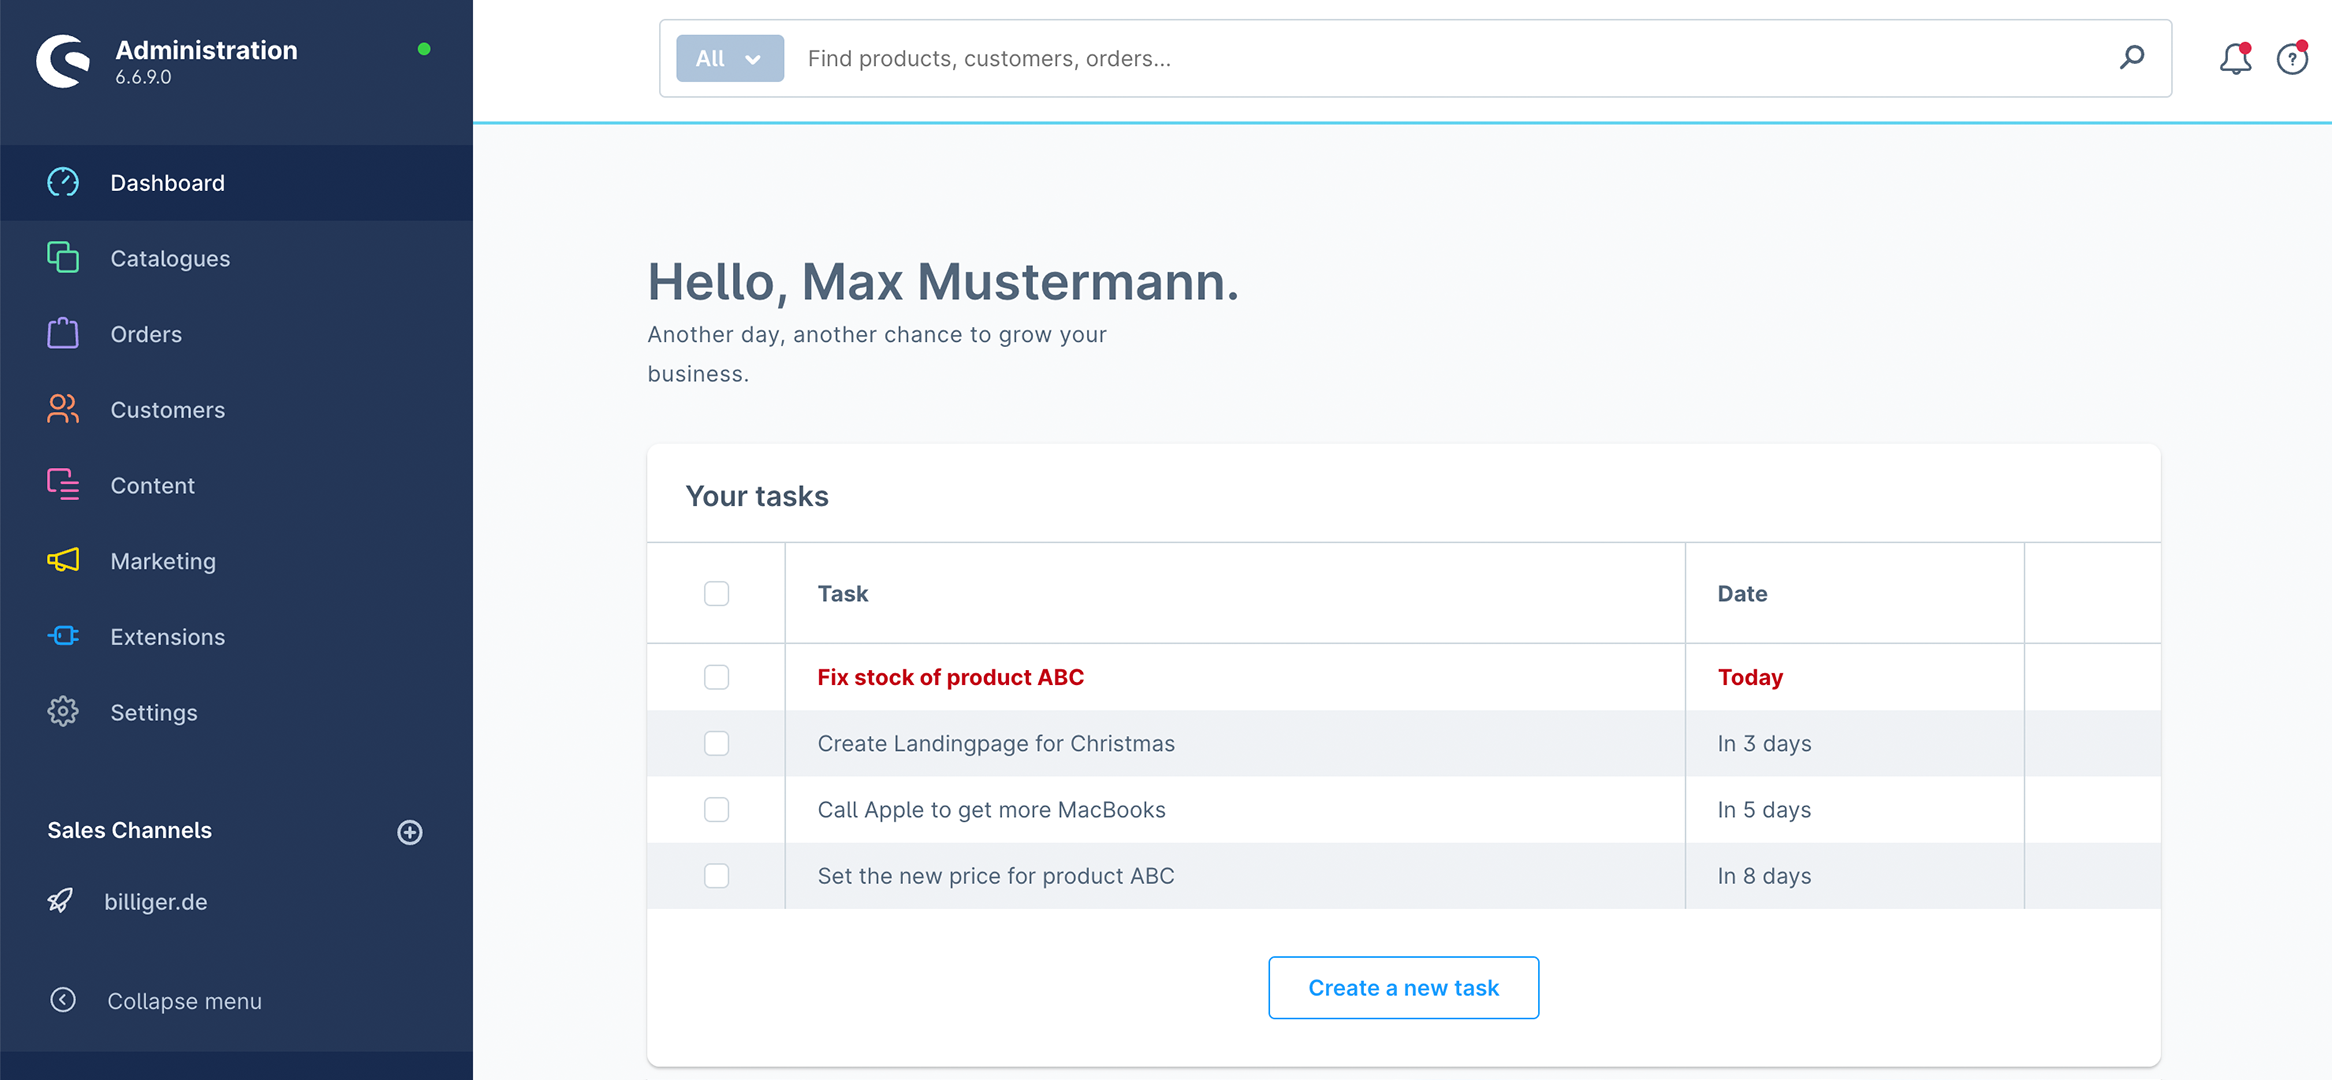Click Create a new task button
Viewport: 2332px width, 1080px height.
[1403, 988]
